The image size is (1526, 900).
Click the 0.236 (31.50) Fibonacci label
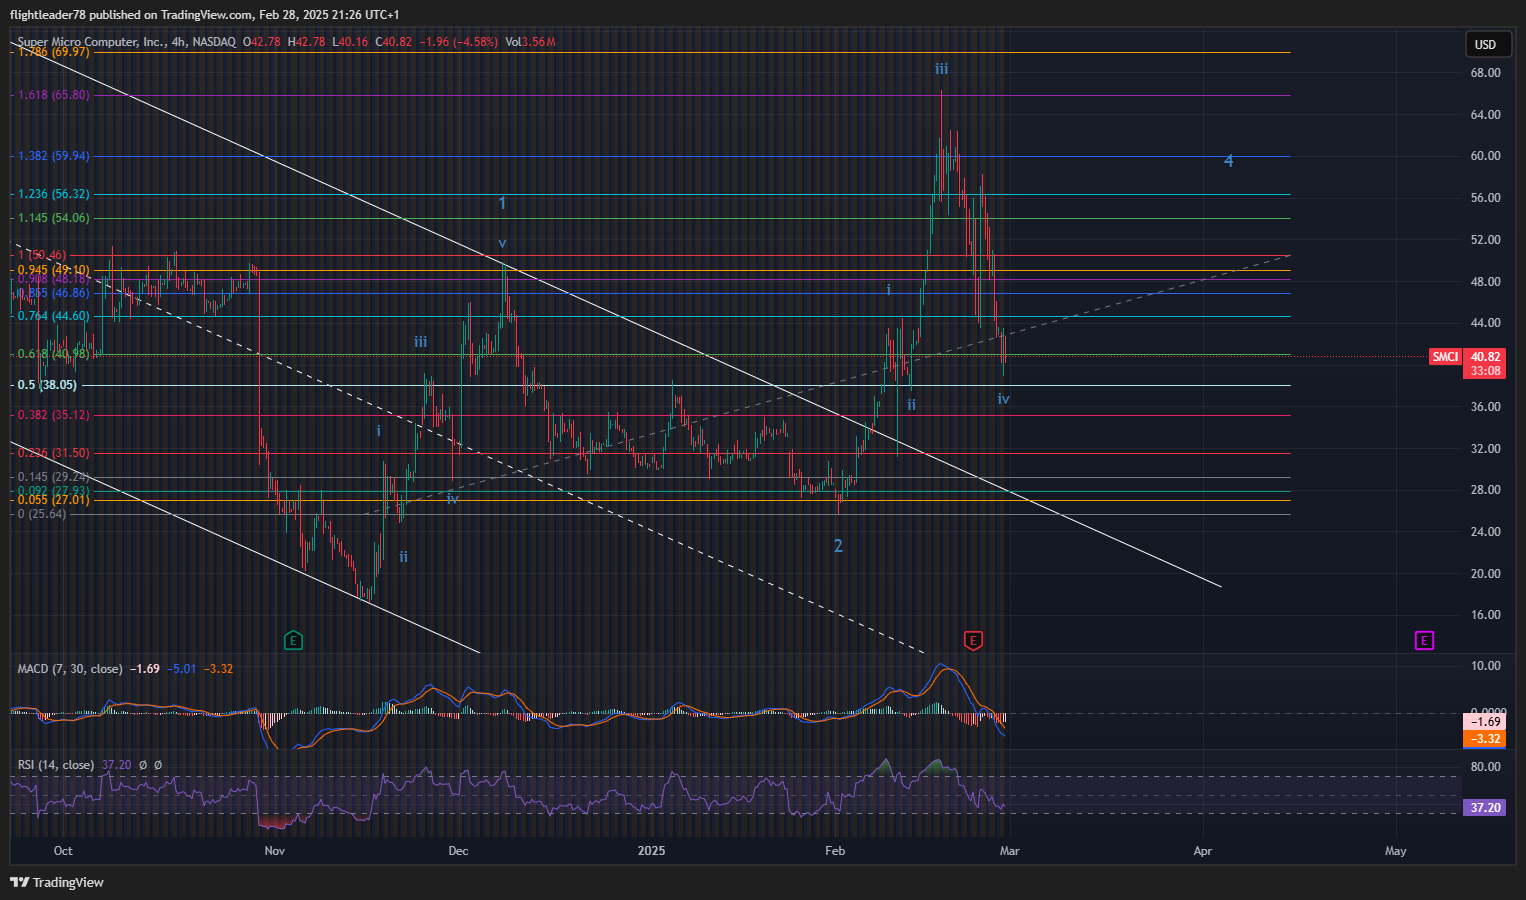pyautogui.click(x=54, y=453)
